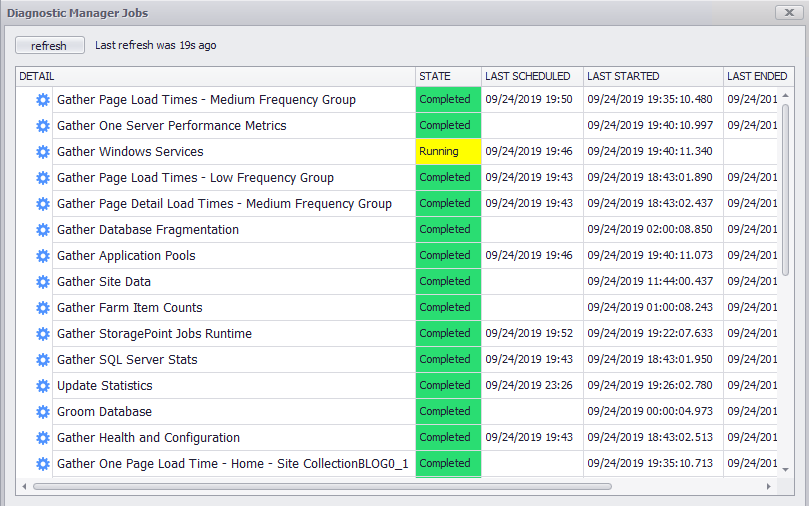Click gear icon for Gather Farm Item Counts
809x506 pixels.
(x=43, y=308)
